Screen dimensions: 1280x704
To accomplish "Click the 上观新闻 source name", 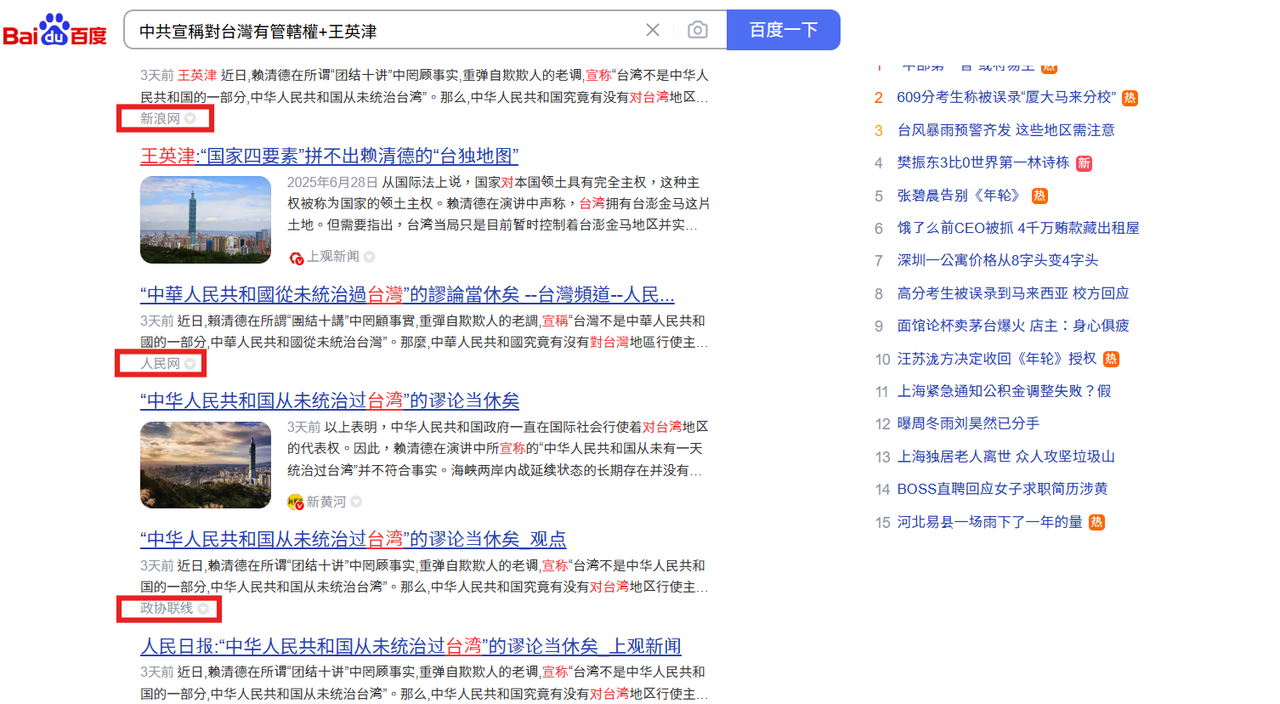I will coord(333,257).
